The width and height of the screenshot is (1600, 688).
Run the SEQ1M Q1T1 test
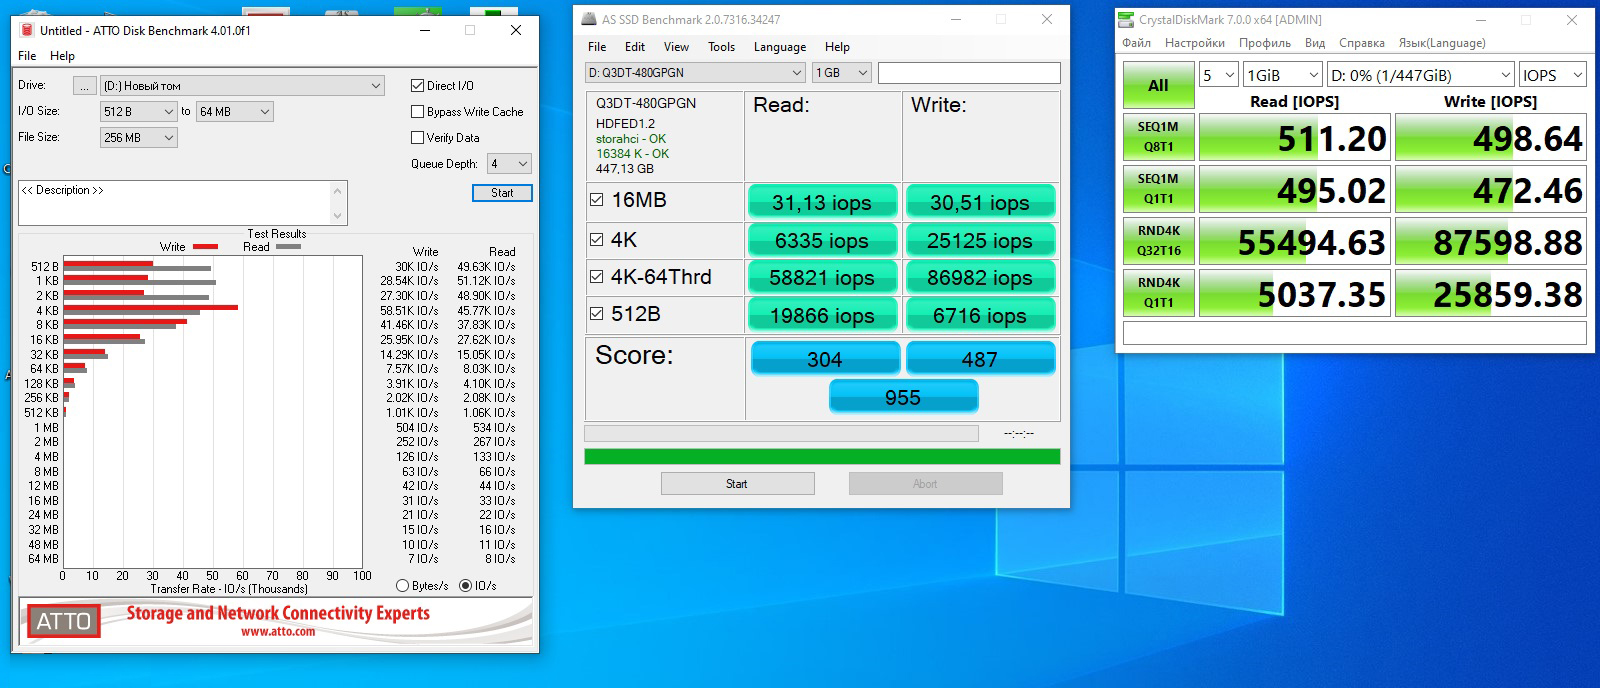1158,189
